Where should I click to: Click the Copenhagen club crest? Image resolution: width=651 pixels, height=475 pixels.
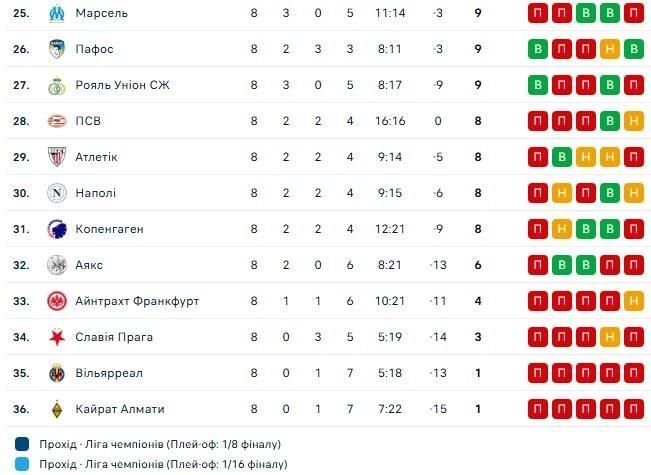point(56,229)
